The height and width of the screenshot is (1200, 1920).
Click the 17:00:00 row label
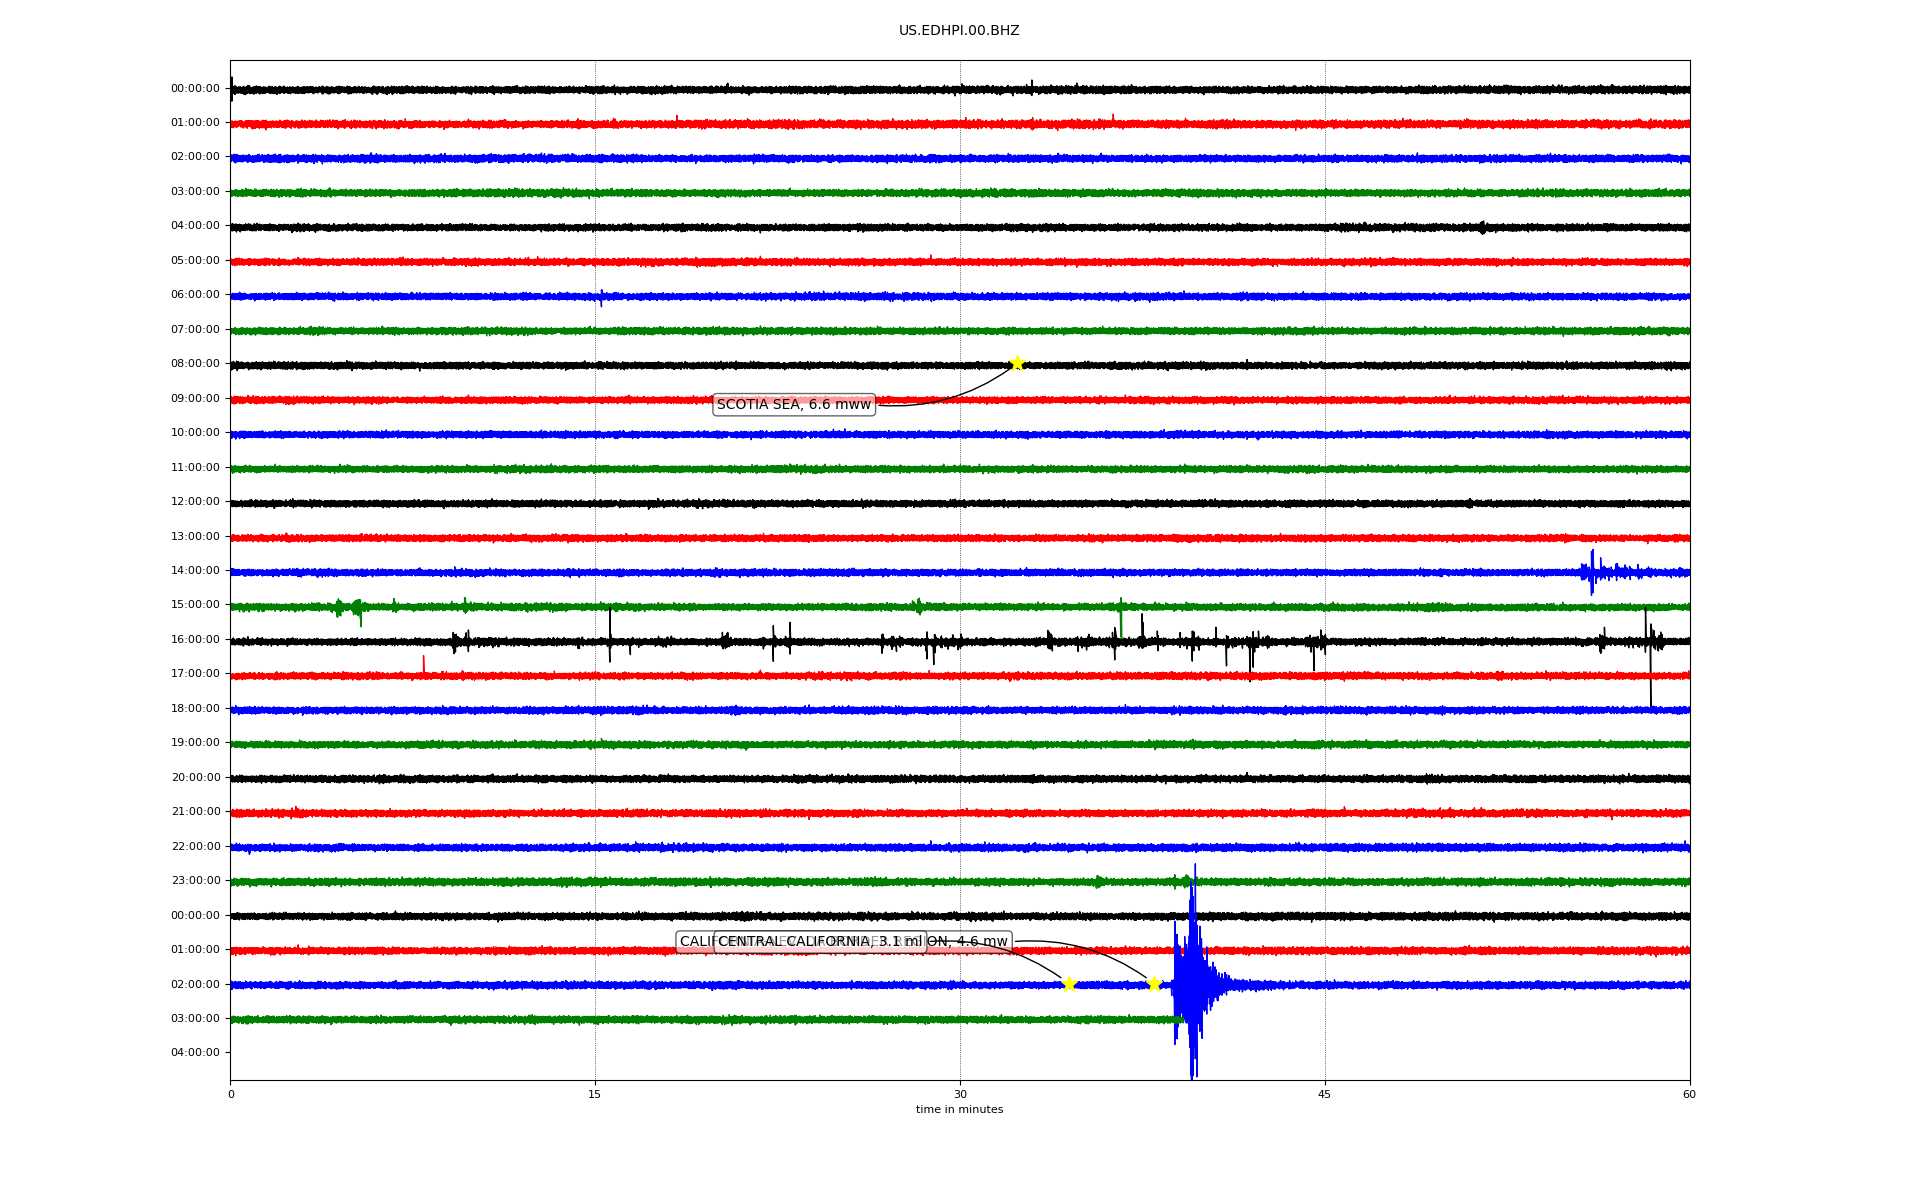pos(195,674)
